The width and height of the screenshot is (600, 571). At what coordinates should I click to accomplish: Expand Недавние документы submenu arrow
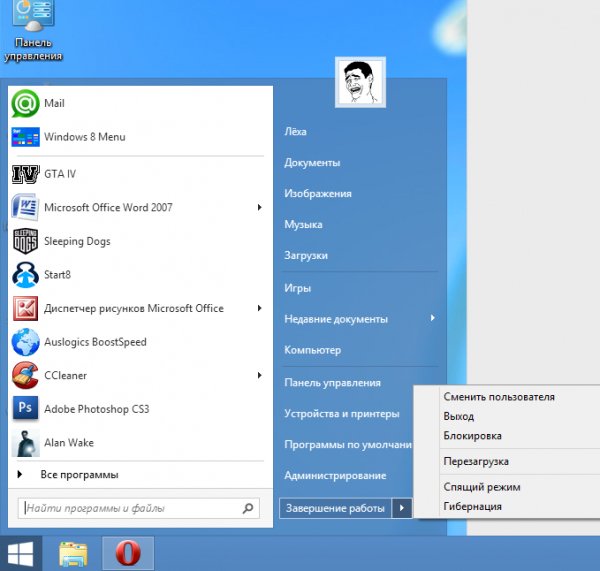click(x=432, y=318)
